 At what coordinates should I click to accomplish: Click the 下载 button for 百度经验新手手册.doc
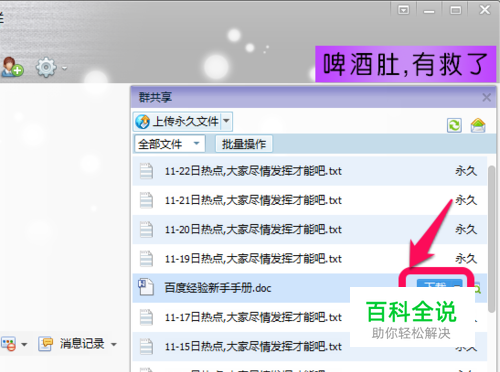[x=439, y=283]
